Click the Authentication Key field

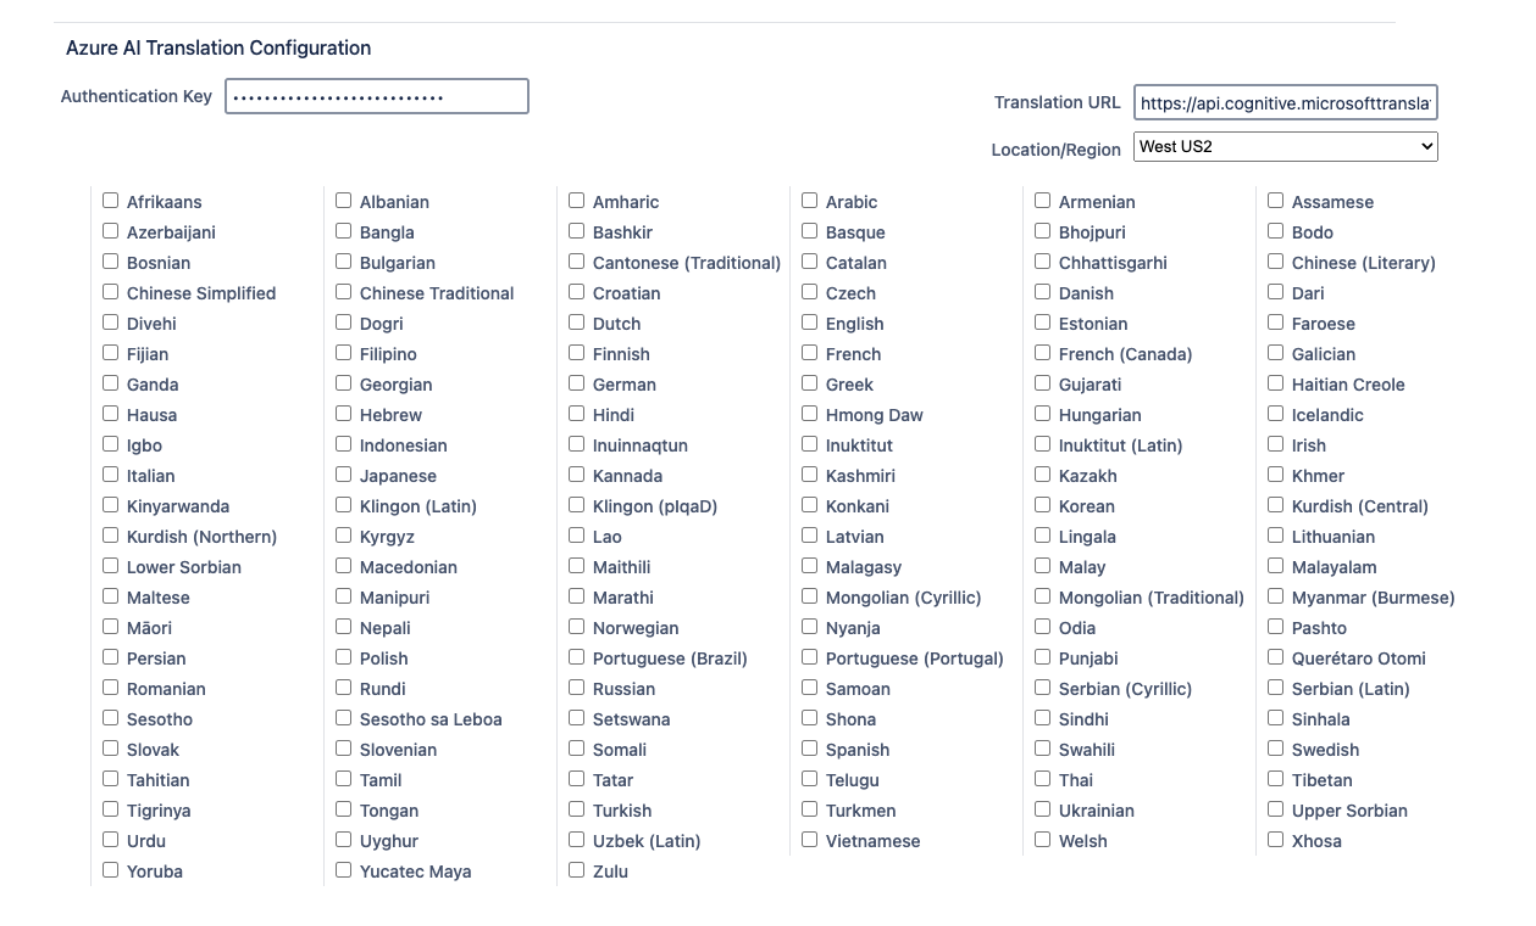coord(376,97)
